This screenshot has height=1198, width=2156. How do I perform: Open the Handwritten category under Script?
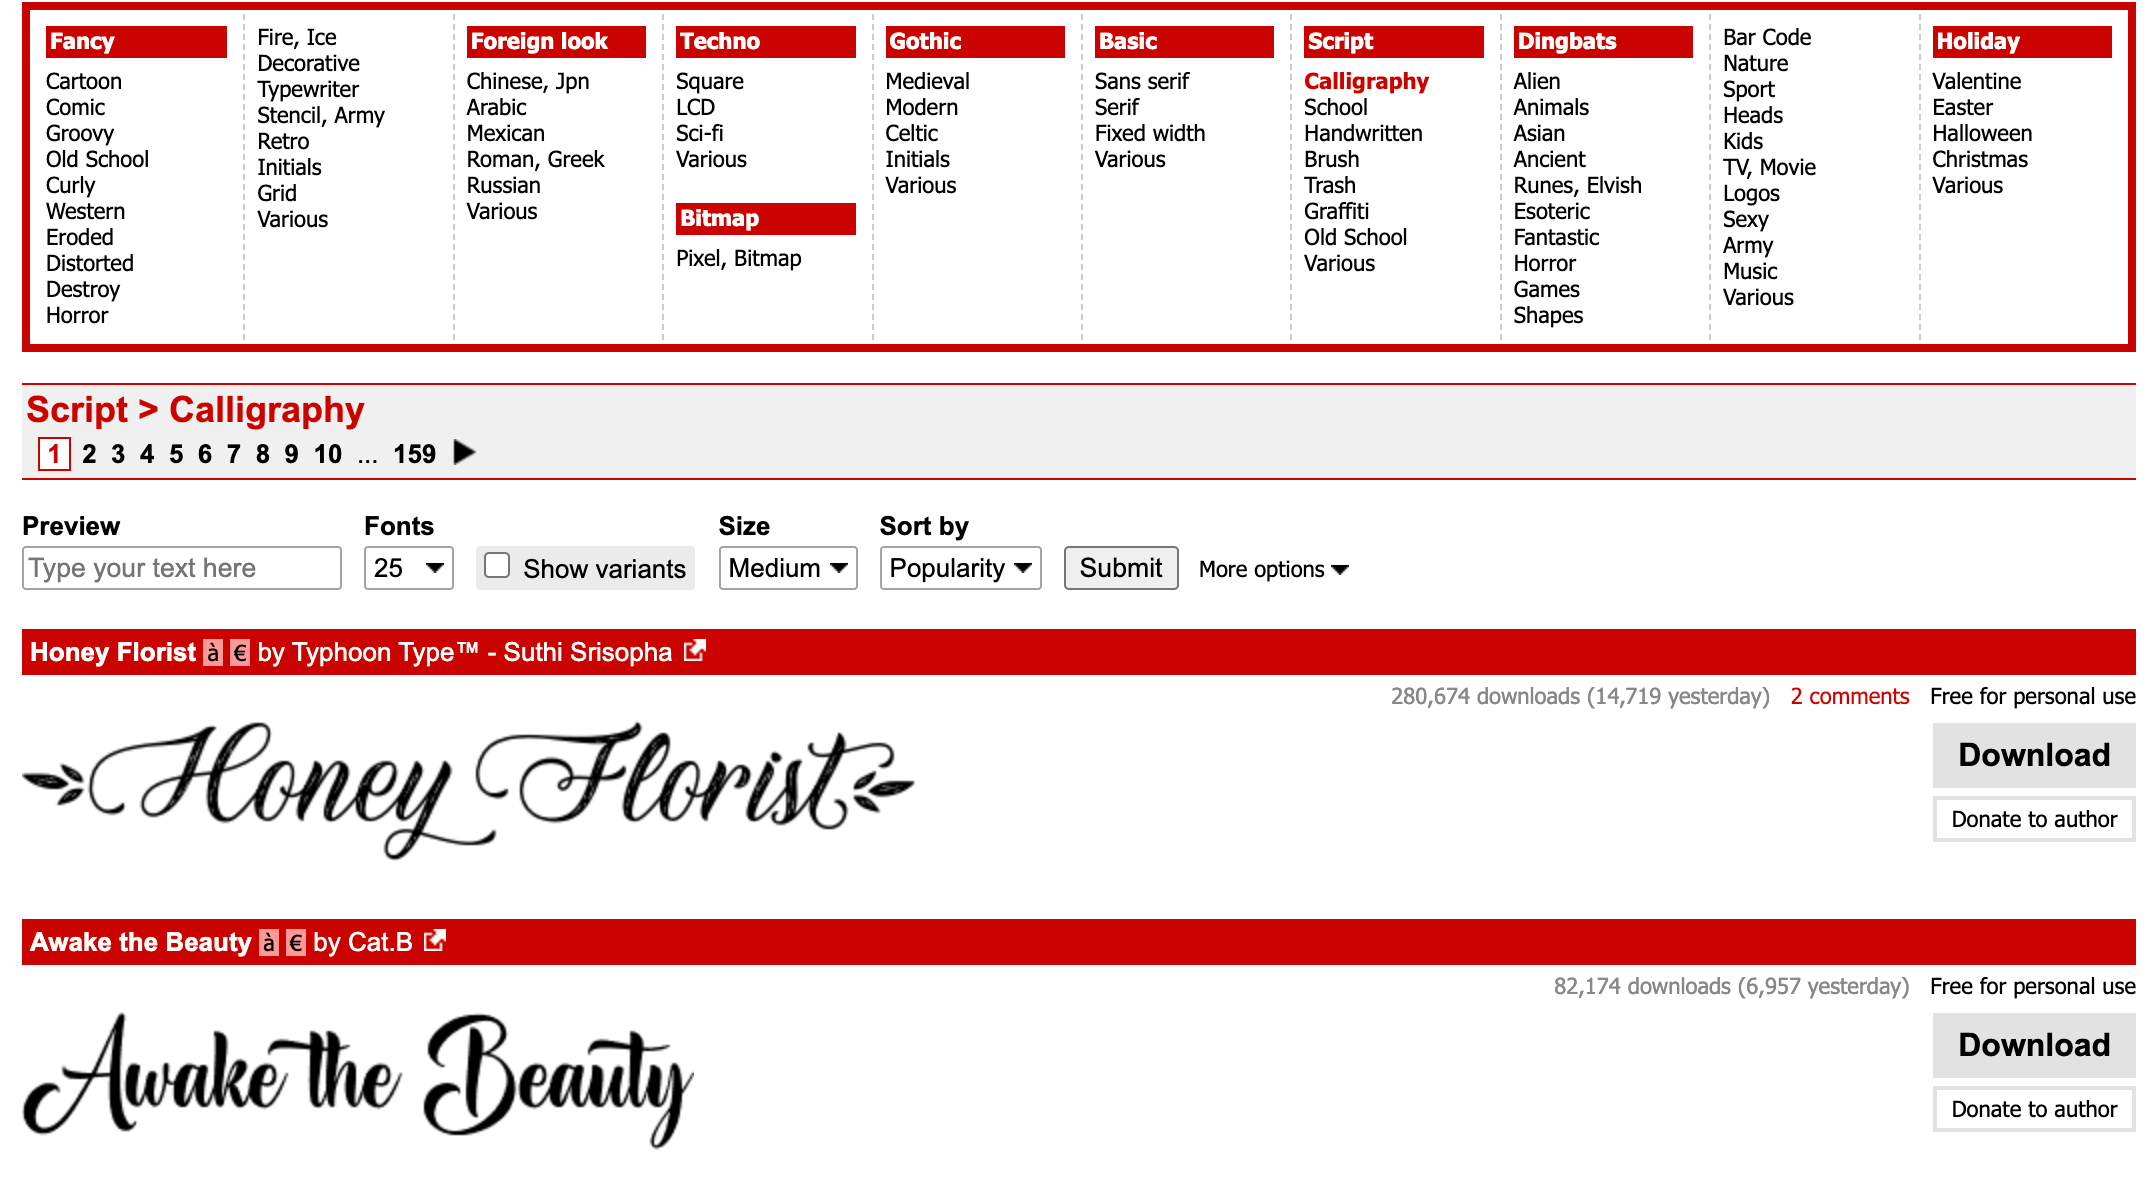tap(1362, 133)
